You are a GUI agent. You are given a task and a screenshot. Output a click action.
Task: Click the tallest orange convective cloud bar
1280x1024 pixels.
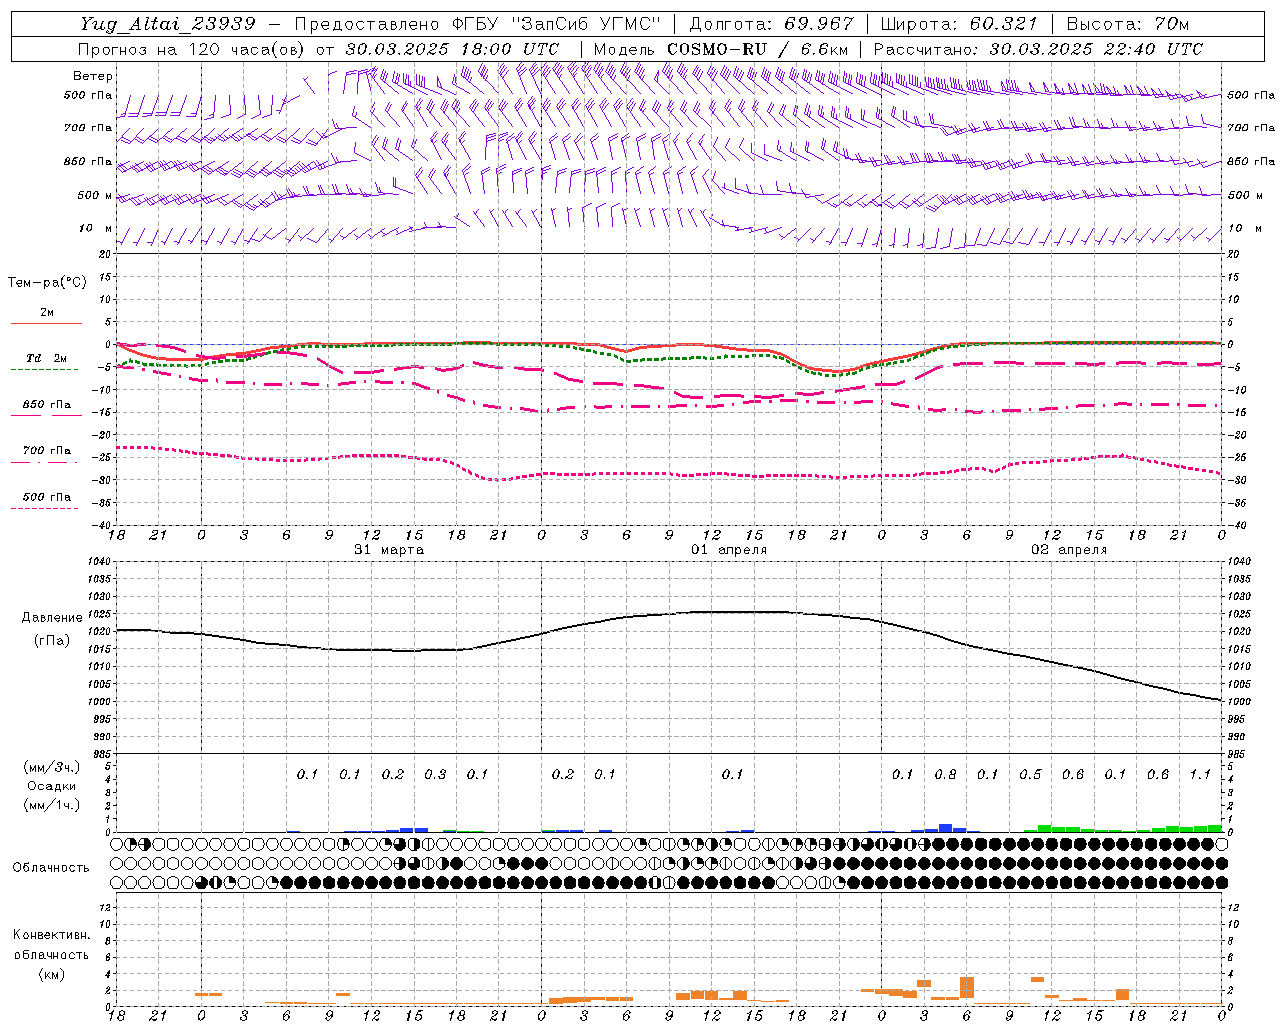(967, 987)
